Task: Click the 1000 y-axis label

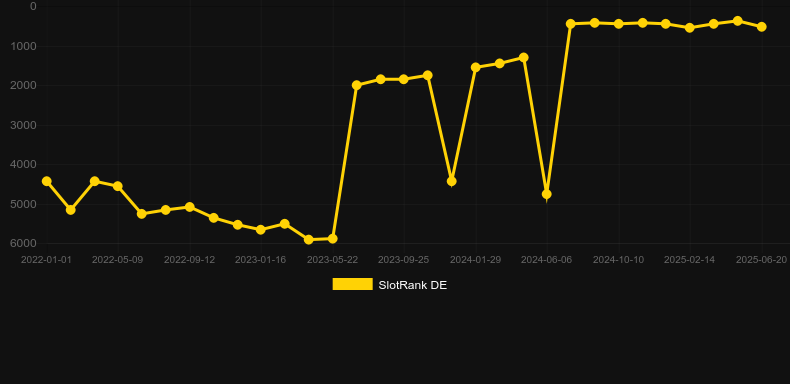Action: (x=24, y=46)
